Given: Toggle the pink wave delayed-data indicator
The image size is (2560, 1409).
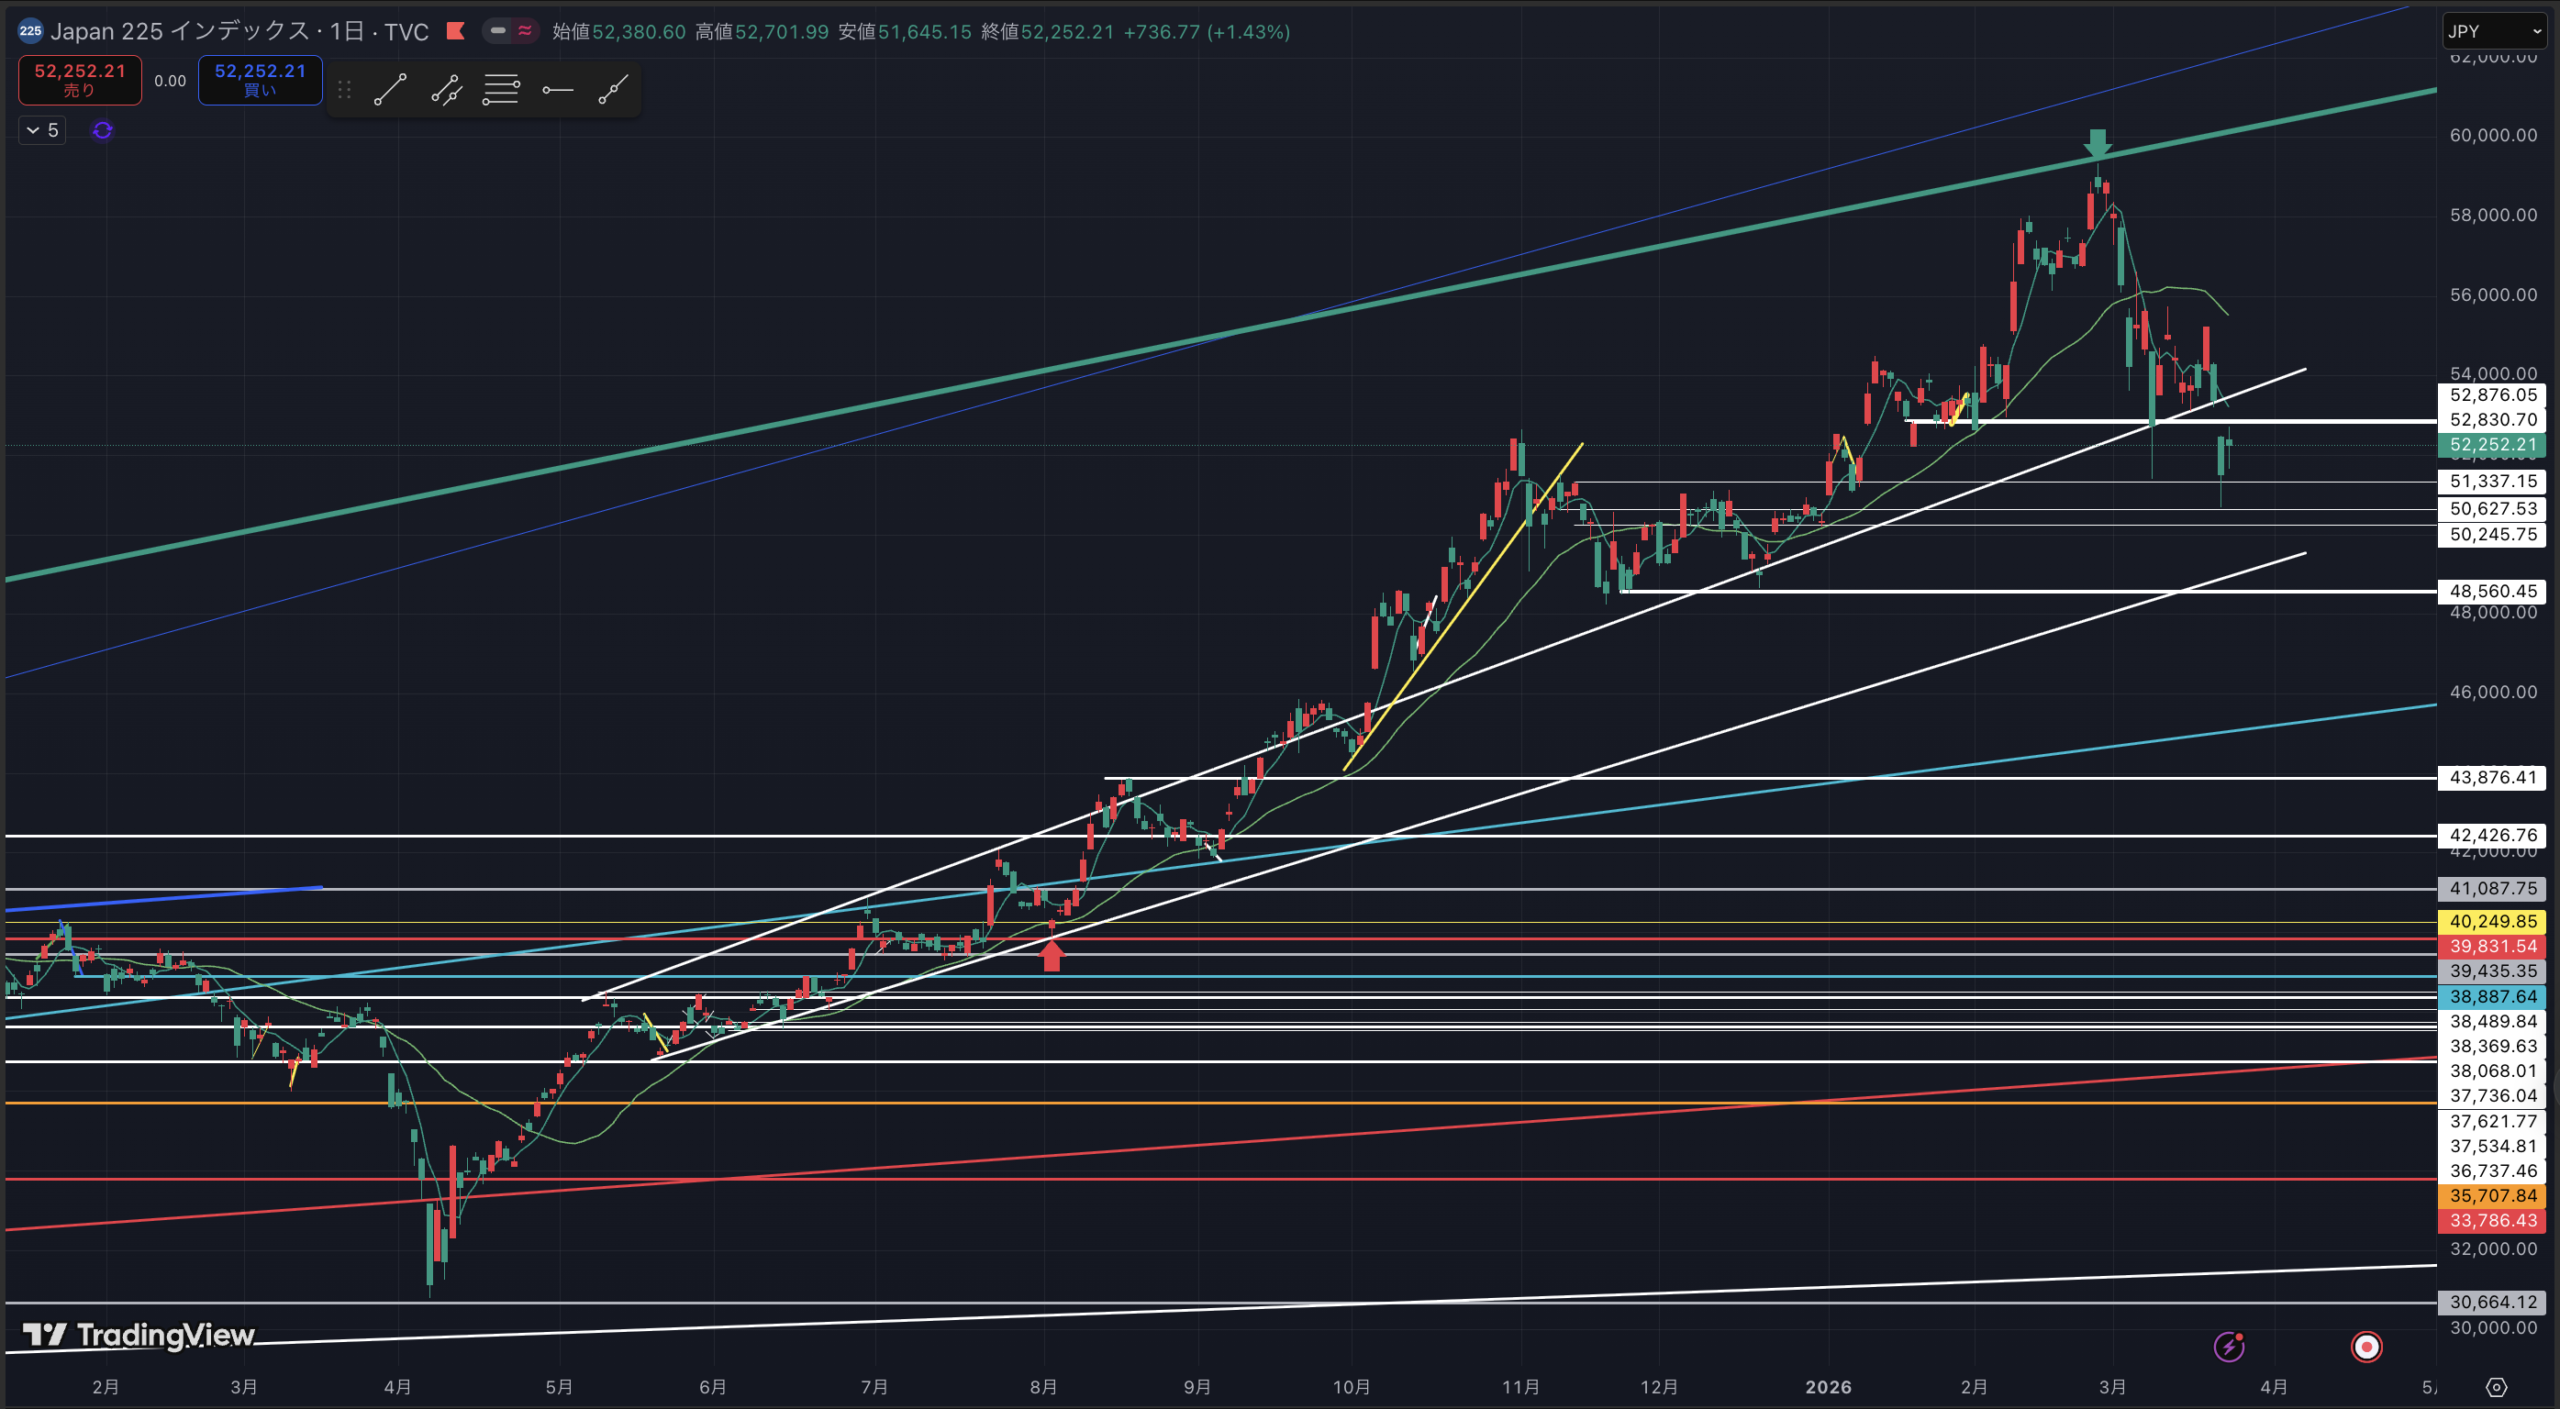Looking at the screenshot, I should point(525,31).
